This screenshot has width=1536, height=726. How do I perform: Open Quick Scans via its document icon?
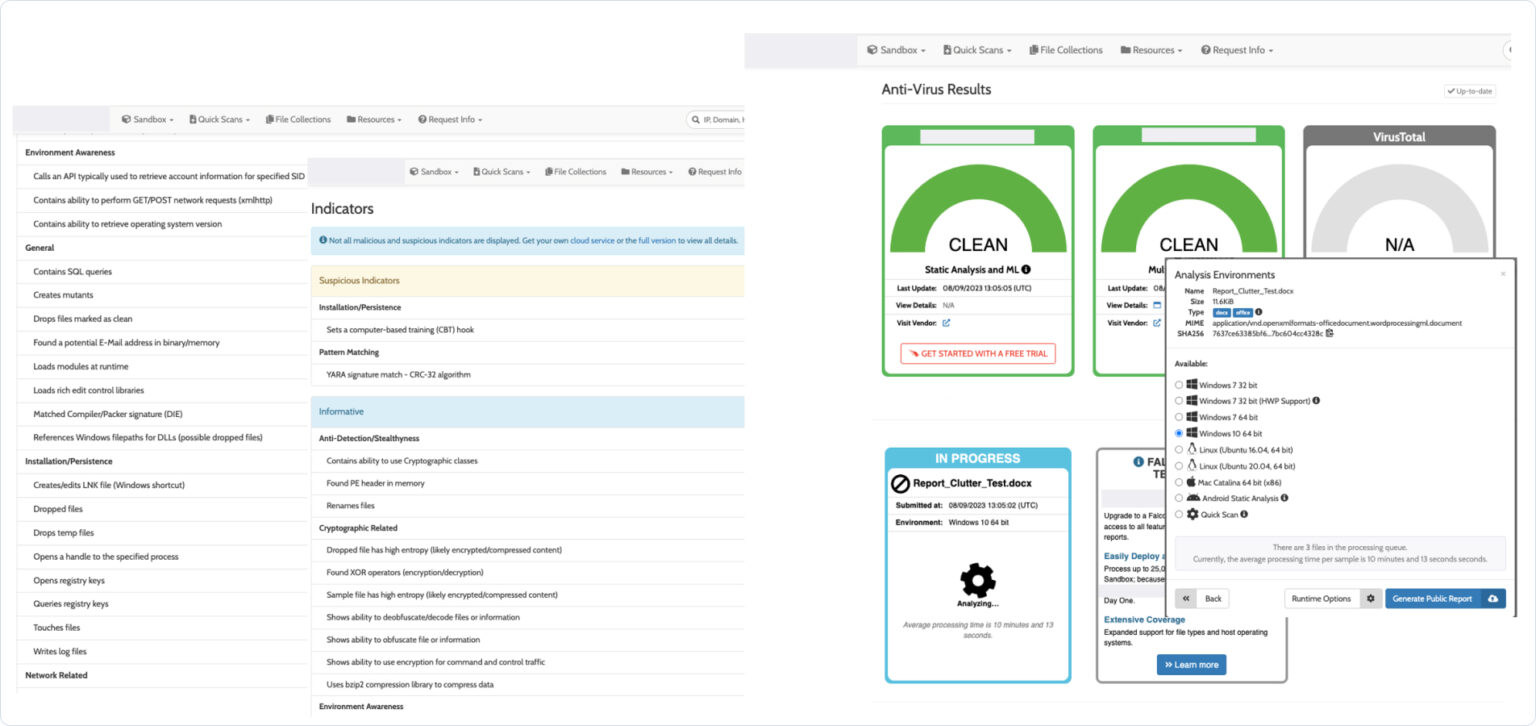[947, 49]
